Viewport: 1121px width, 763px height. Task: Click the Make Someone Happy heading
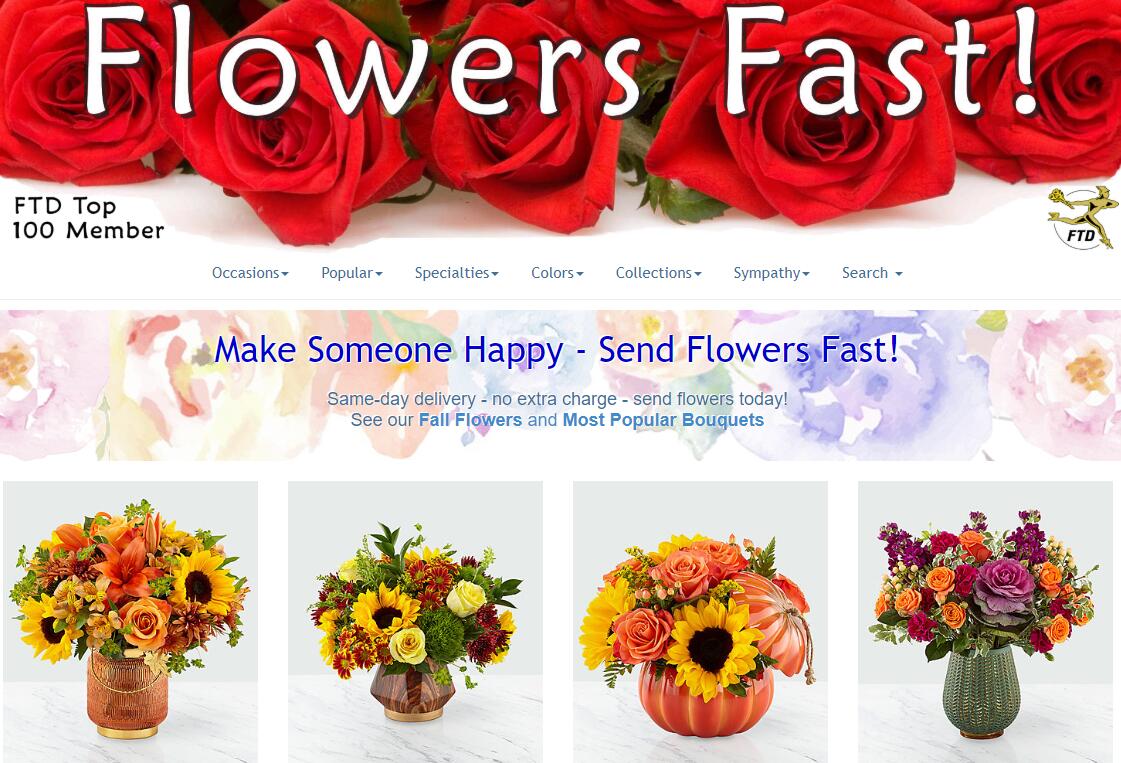(x=556, y=350)
